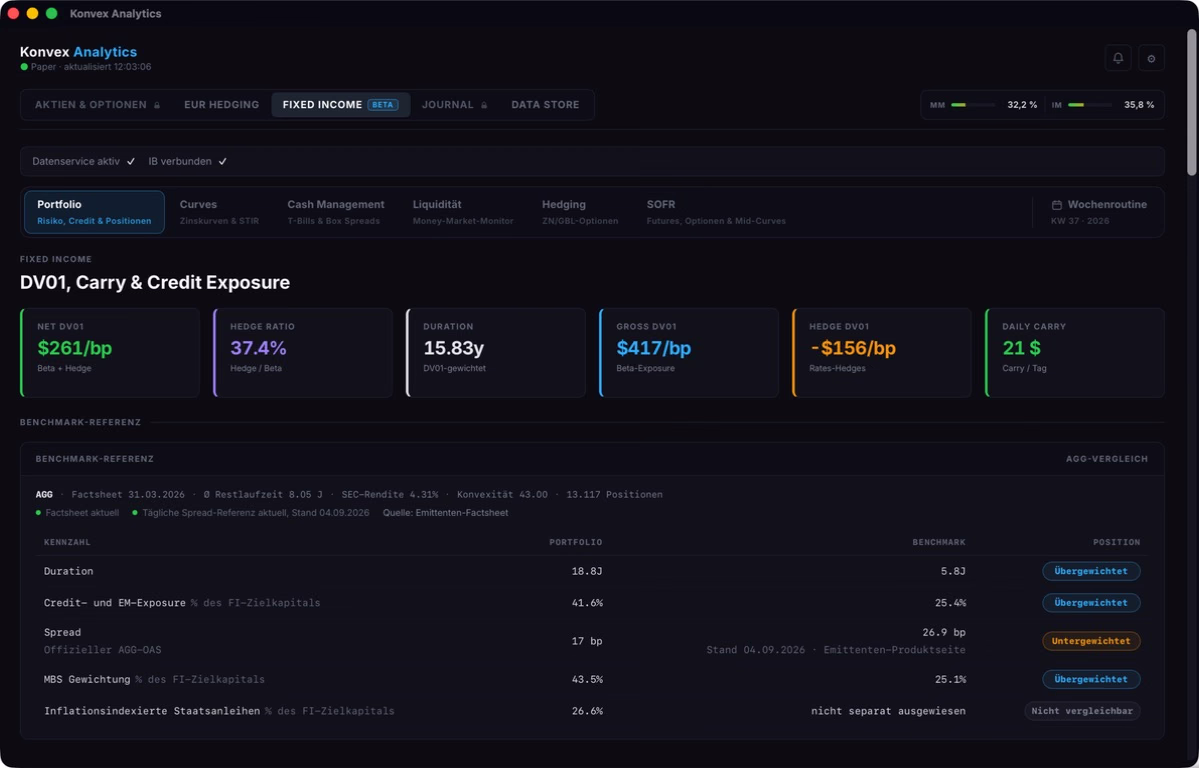1199x768 pixels.
Task: Open the Cash Management section
Action: 336,212
